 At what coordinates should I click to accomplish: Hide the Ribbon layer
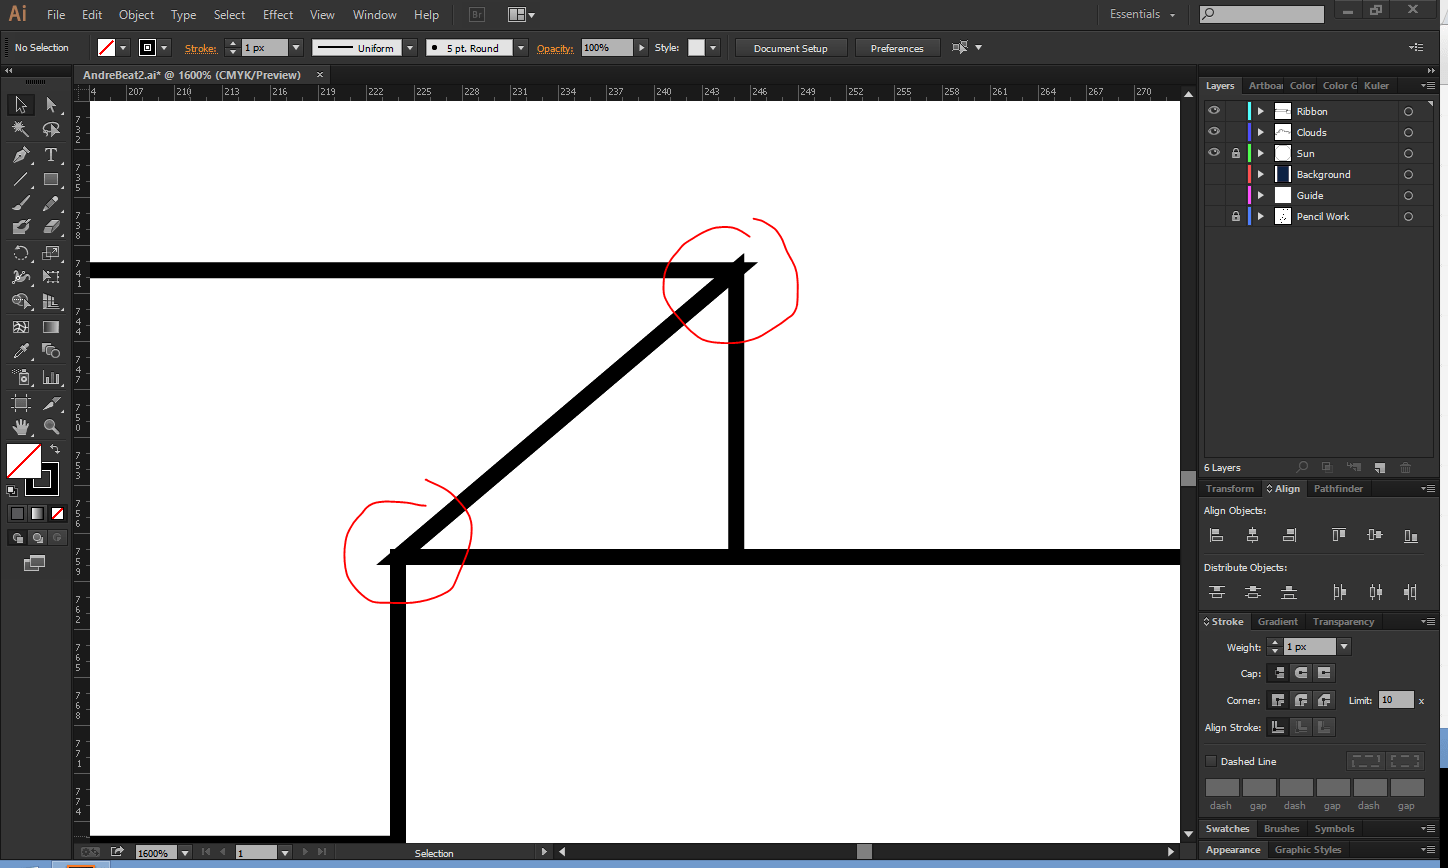pyautogui.click(x=1213, y=110)
